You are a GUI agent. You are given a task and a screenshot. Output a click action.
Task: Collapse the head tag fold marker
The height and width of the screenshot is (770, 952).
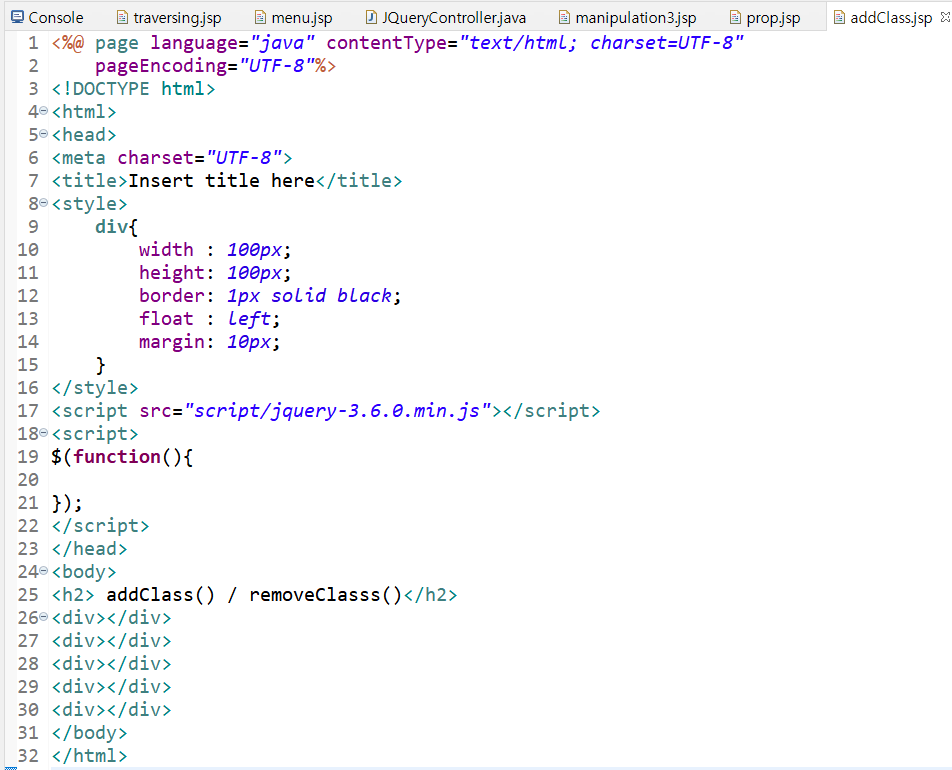44,134
